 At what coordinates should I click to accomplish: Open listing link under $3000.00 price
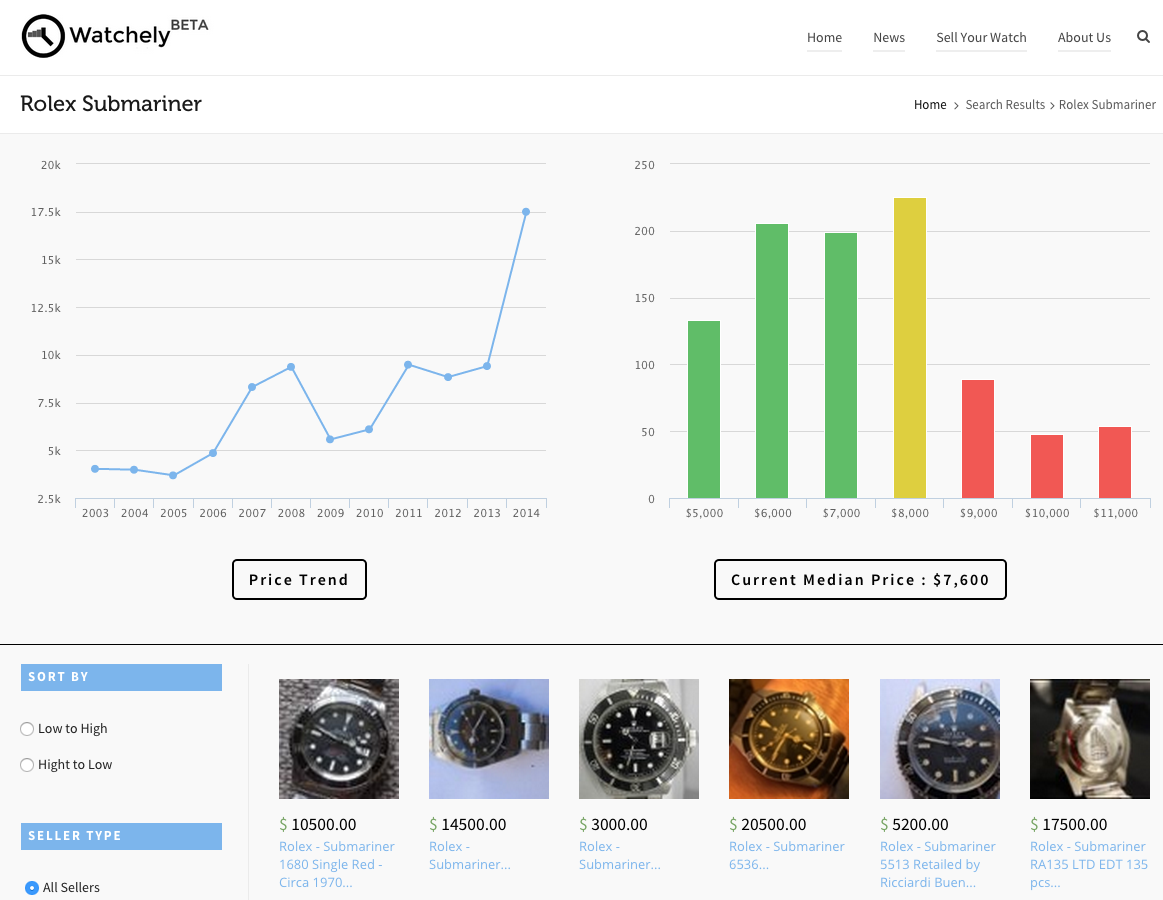[x=619, y=855]
